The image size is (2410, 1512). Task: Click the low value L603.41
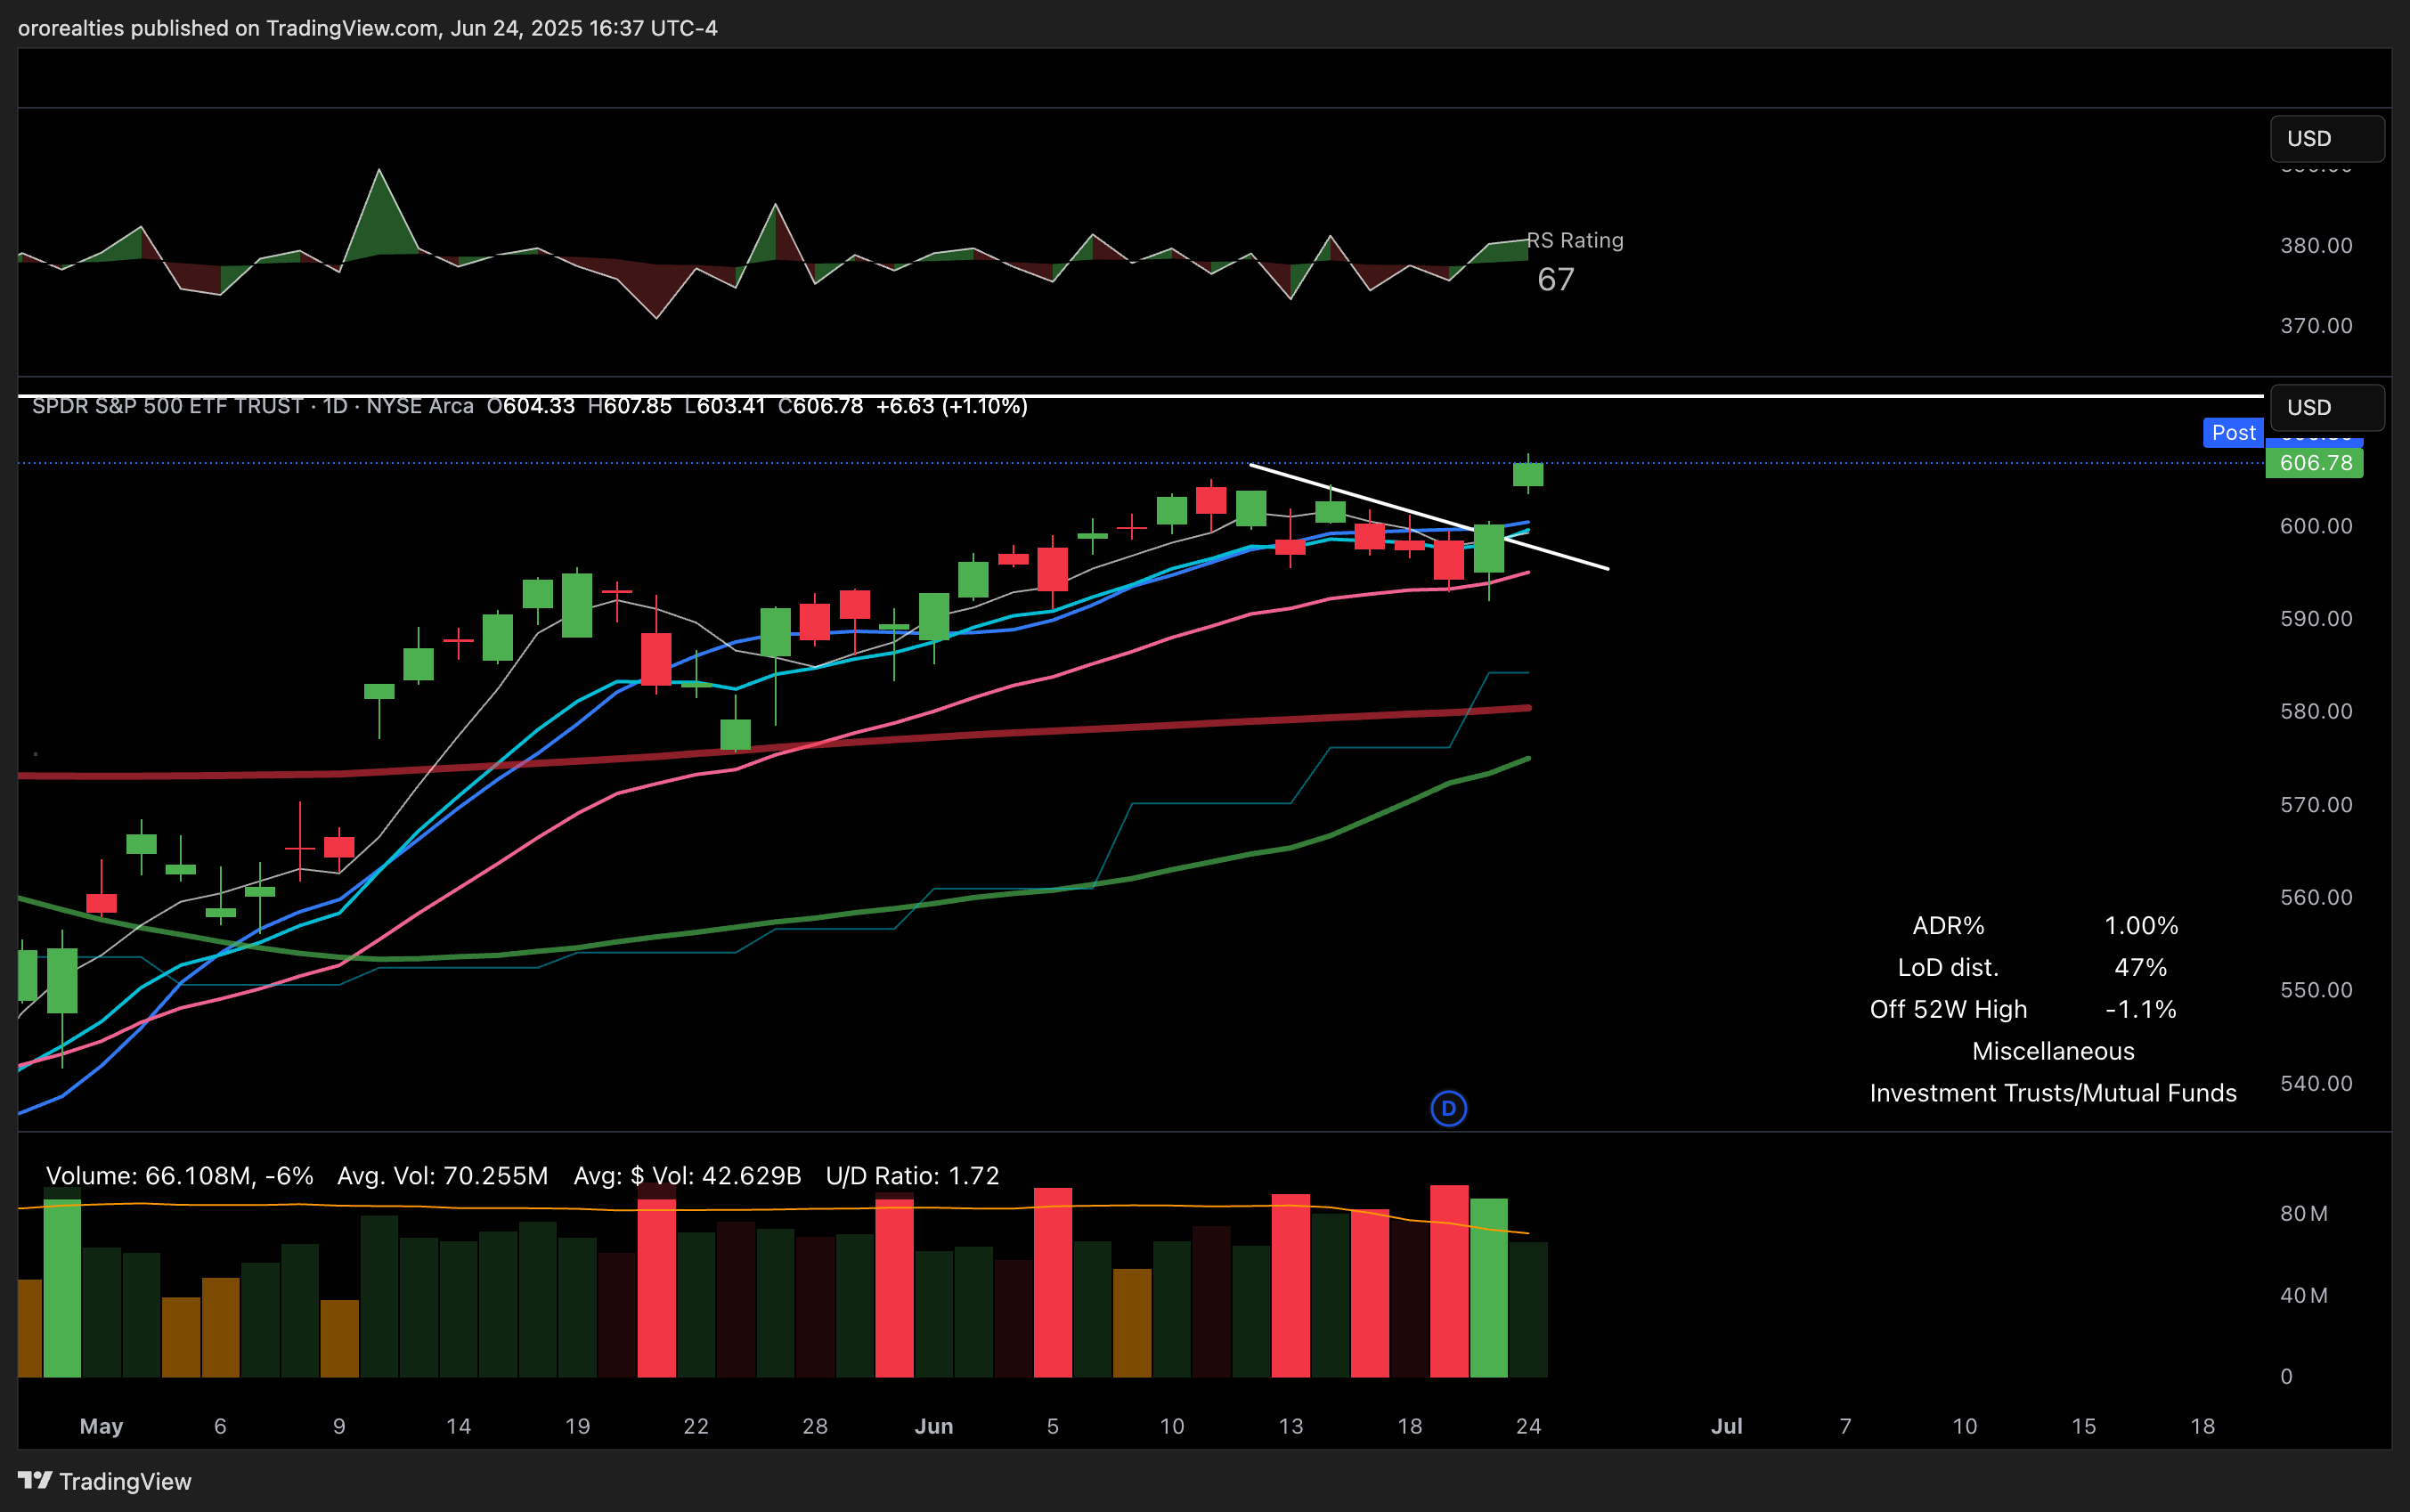pyautogui.click(x=725, y=406)
